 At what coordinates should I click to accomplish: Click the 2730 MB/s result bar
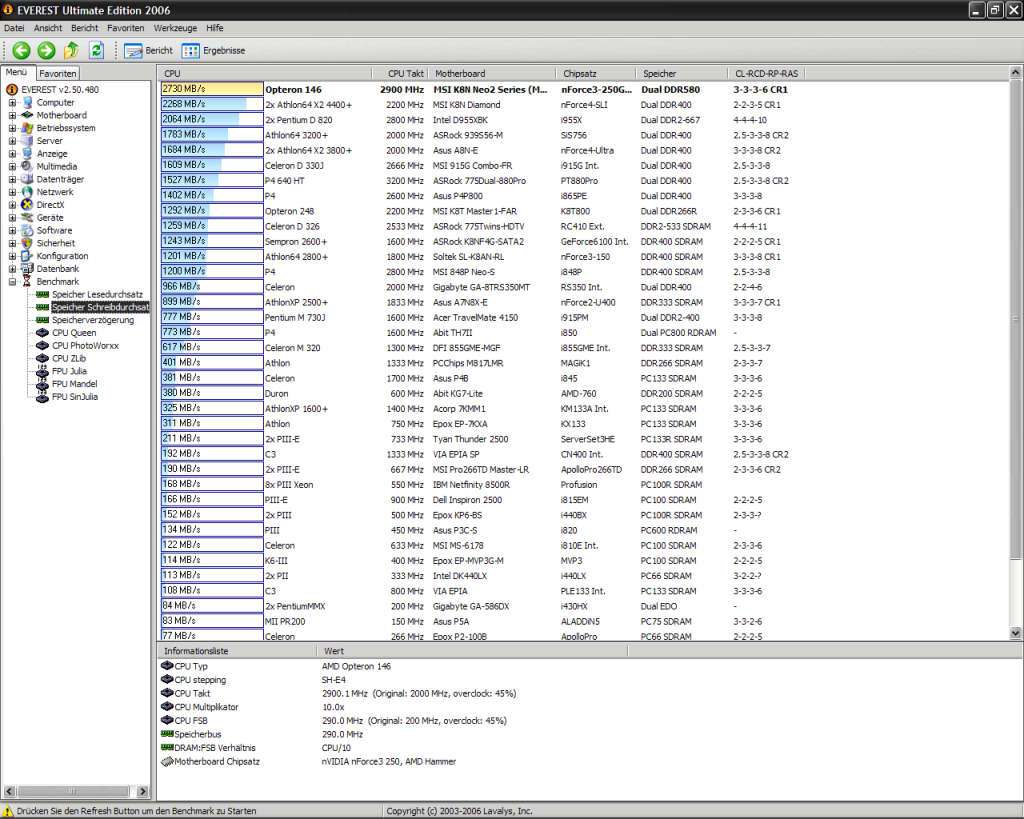coord(212,89)
